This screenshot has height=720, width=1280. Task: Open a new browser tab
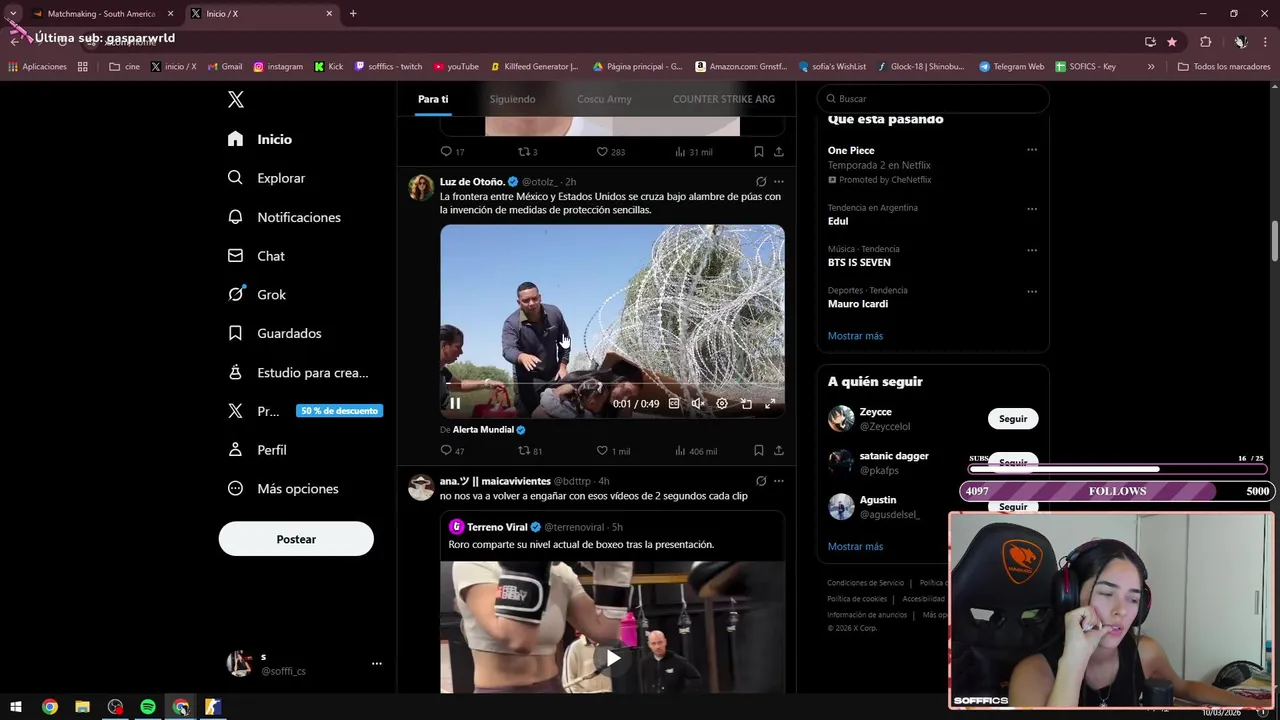pos(353,14)
